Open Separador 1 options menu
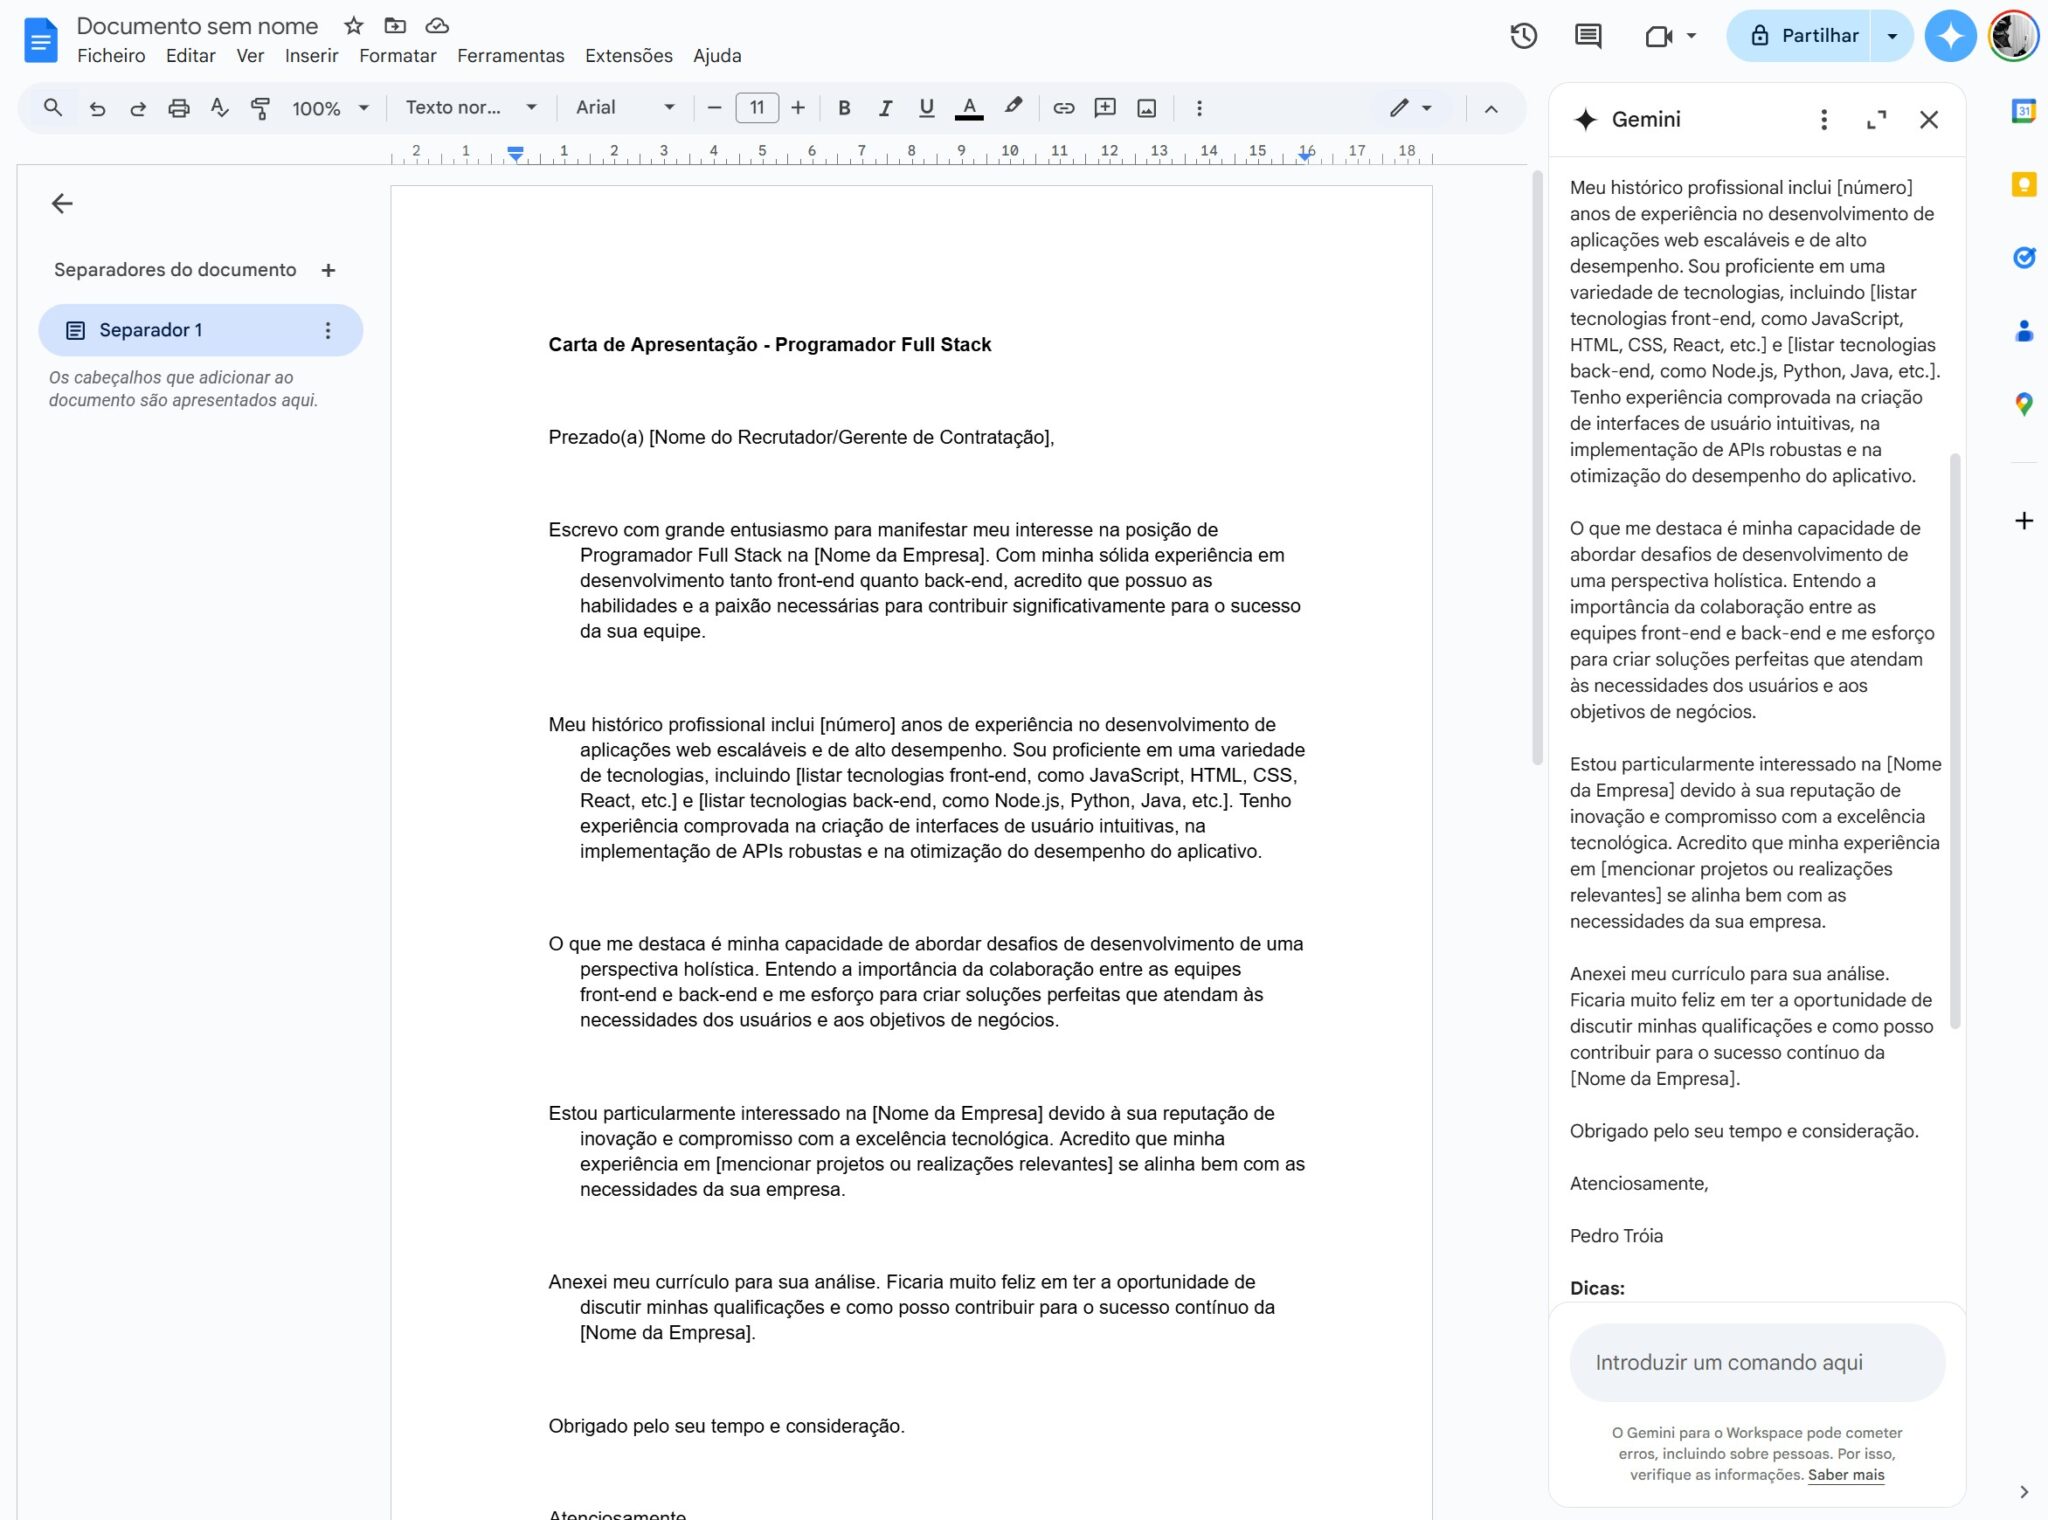Screen dimensions: 2048x1520 (328, 330)
